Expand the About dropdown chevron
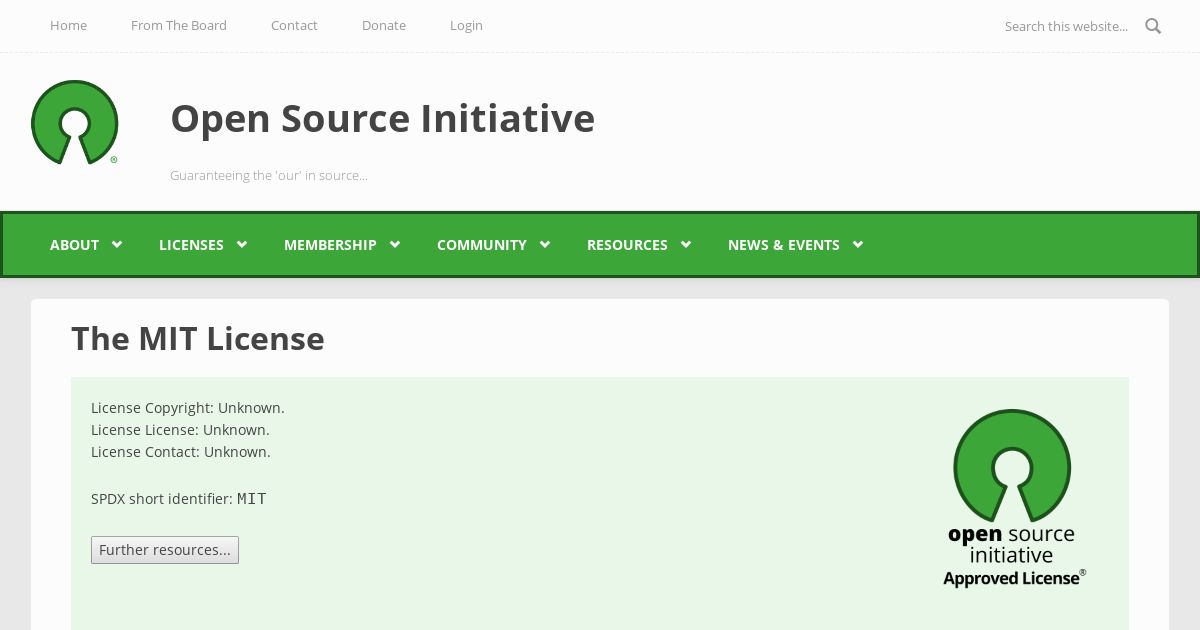 point(117,244)
